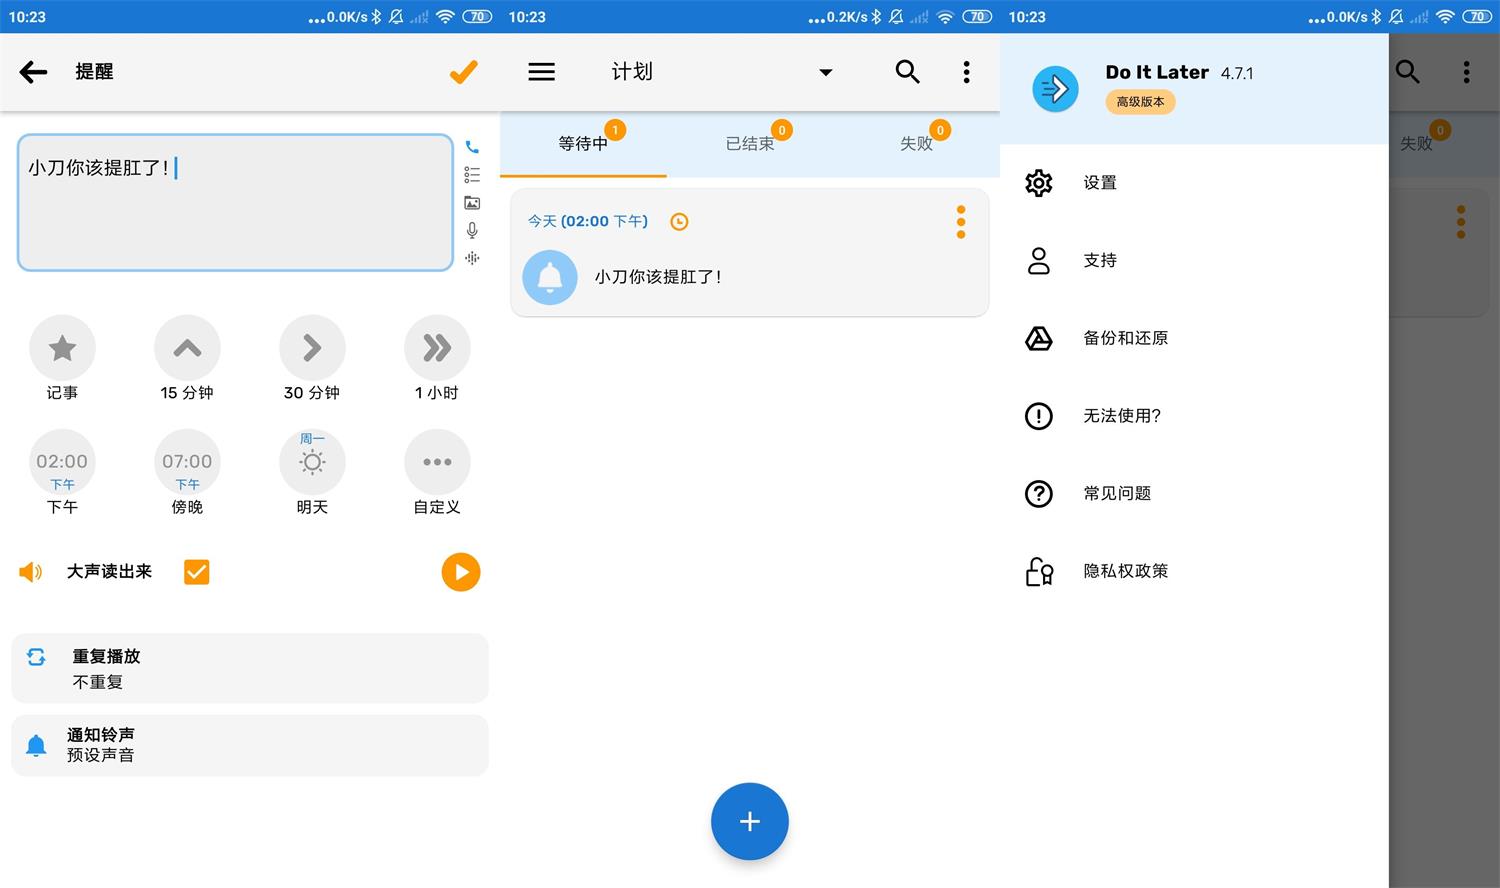Tap the microphone icon for voice input
1500x888 pixels.
click(472, 230)
